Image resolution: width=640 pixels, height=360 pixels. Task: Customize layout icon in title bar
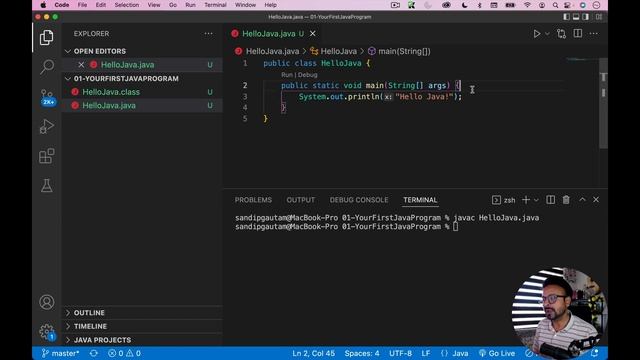599,17
